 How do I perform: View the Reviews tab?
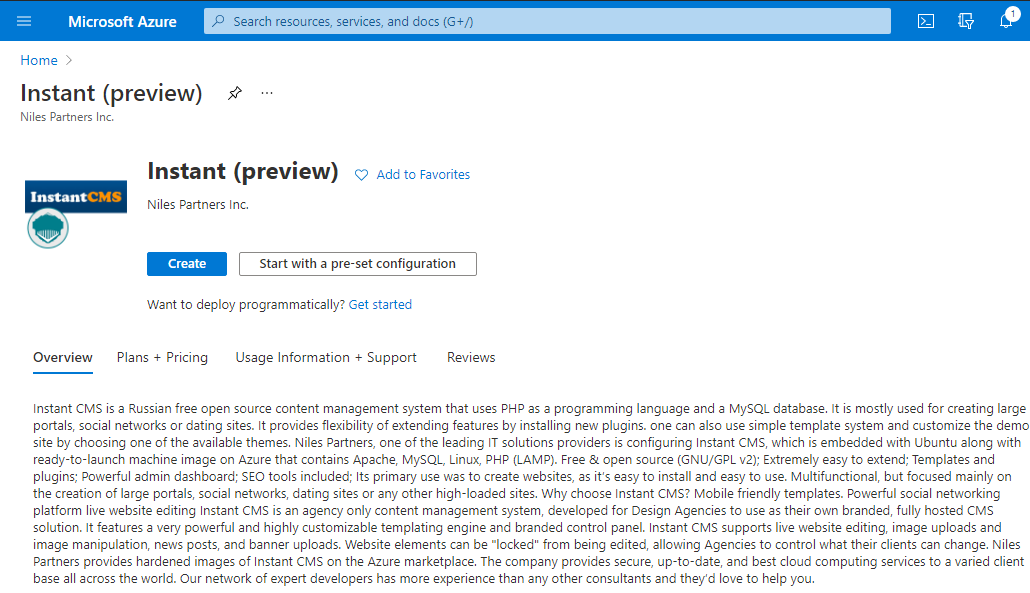(471, 357)
